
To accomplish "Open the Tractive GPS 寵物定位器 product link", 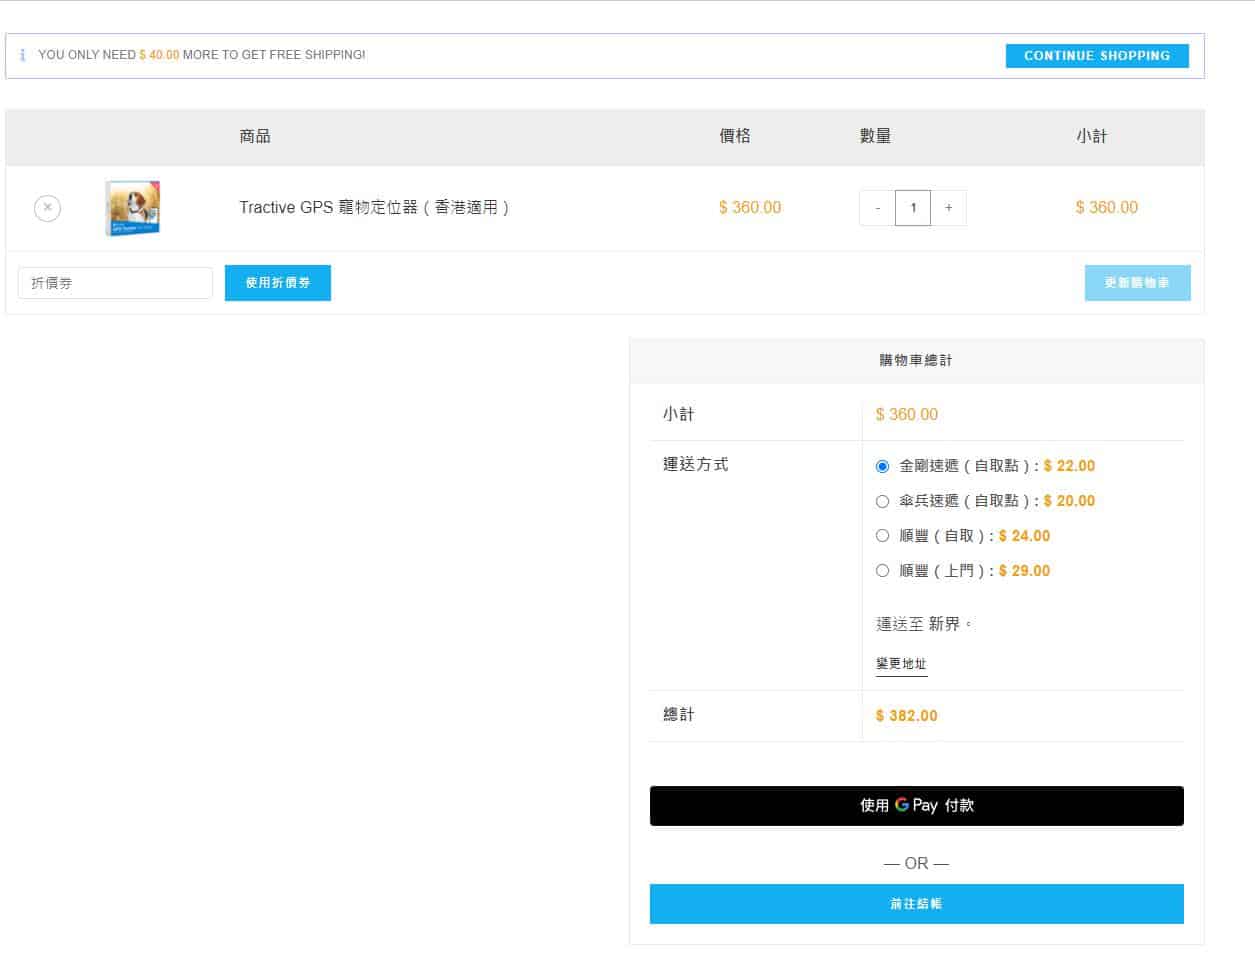I will [x=374, y=208].
